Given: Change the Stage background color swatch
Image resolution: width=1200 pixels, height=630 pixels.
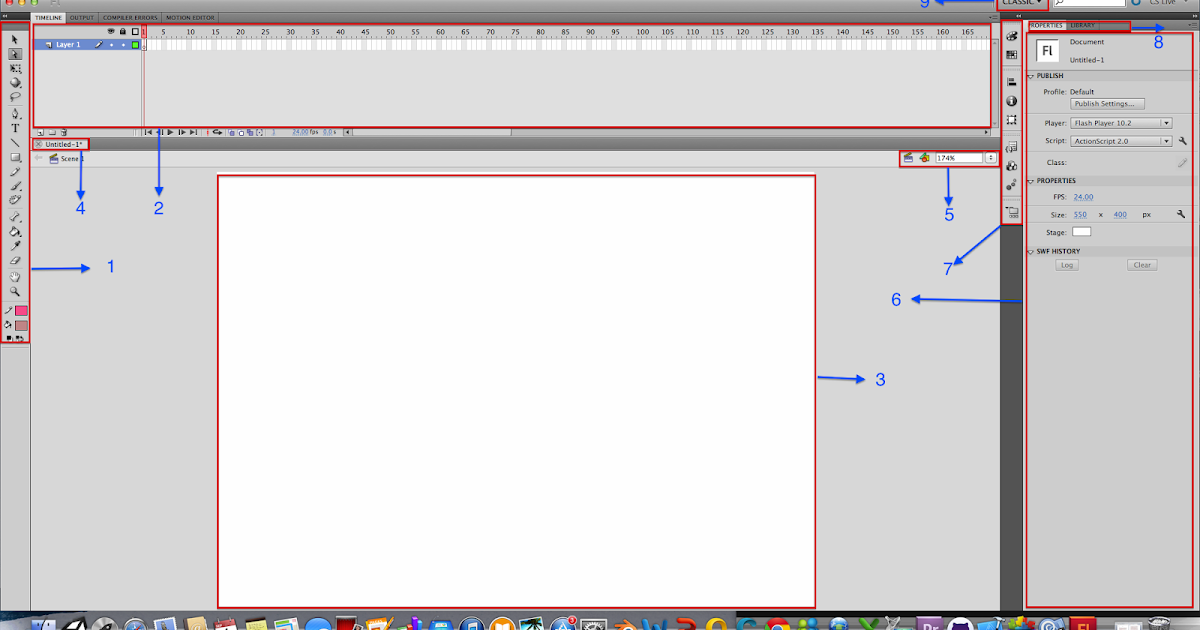Looking at the screenshot, I should (x=1081, y=231).
